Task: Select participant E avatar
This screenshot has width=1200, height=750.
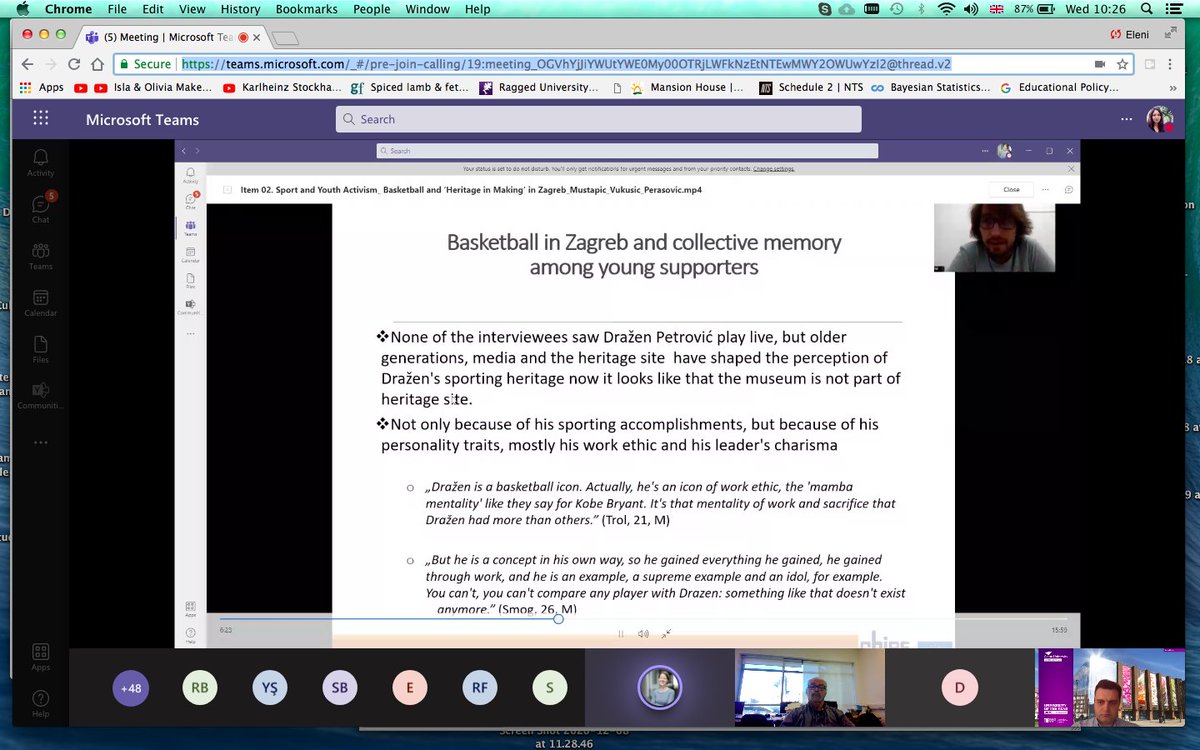Action: click(410, 688)
